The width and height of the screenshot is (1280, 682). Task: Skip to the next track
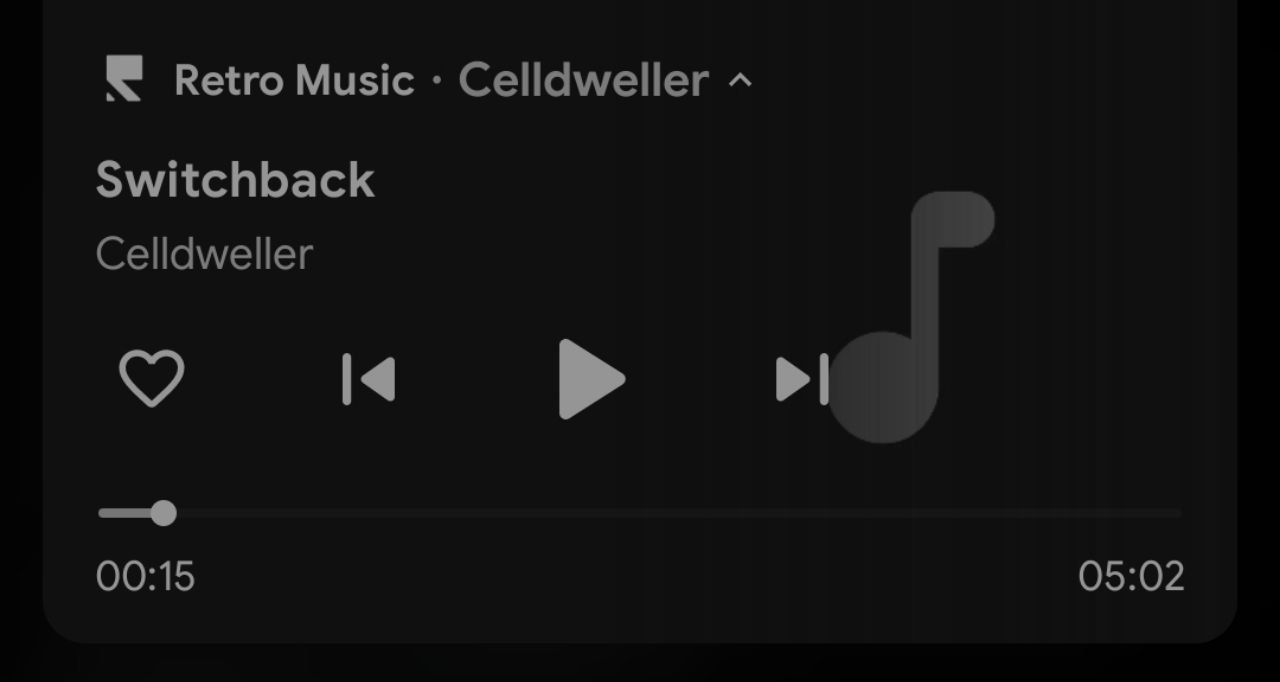tap(802, 379)
